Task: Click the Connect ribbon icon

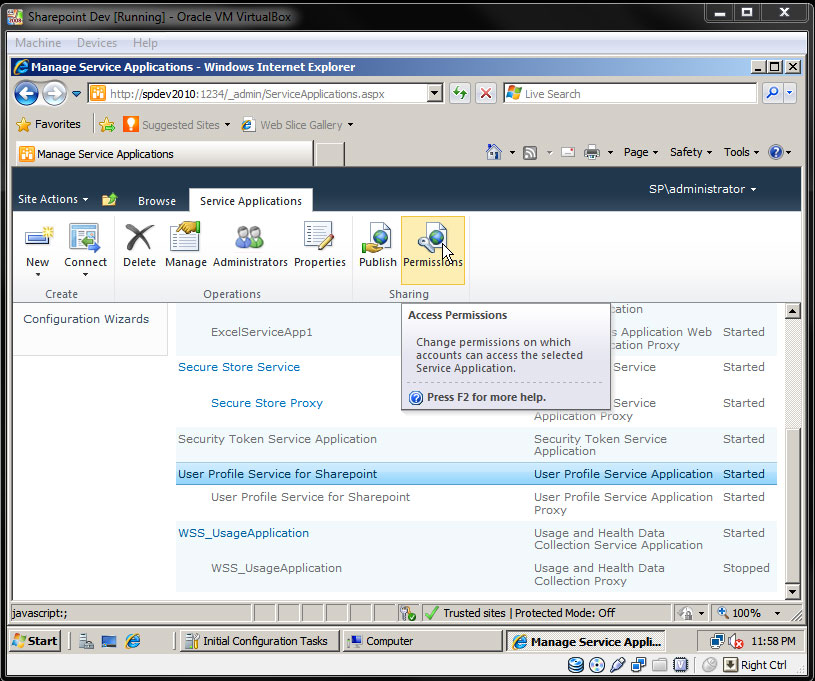Action: coord(85,238)
